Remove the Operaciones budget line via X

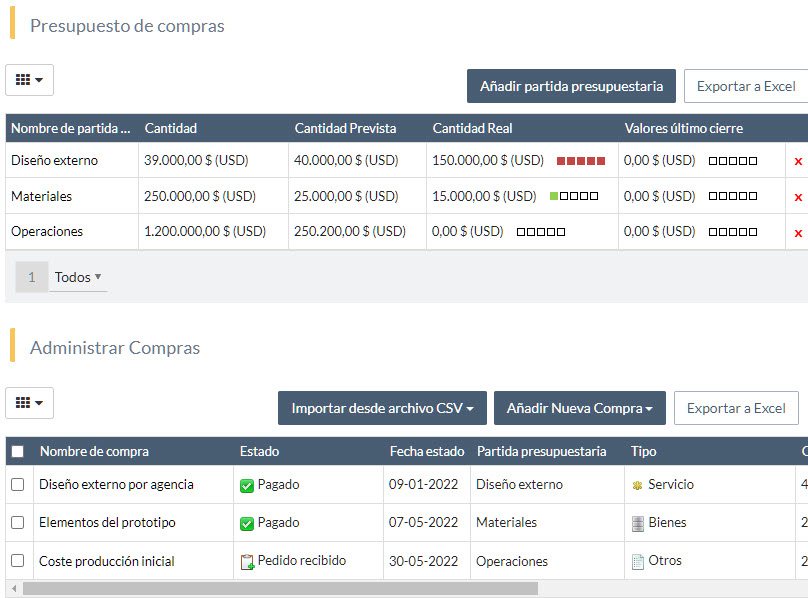point(798,233)
